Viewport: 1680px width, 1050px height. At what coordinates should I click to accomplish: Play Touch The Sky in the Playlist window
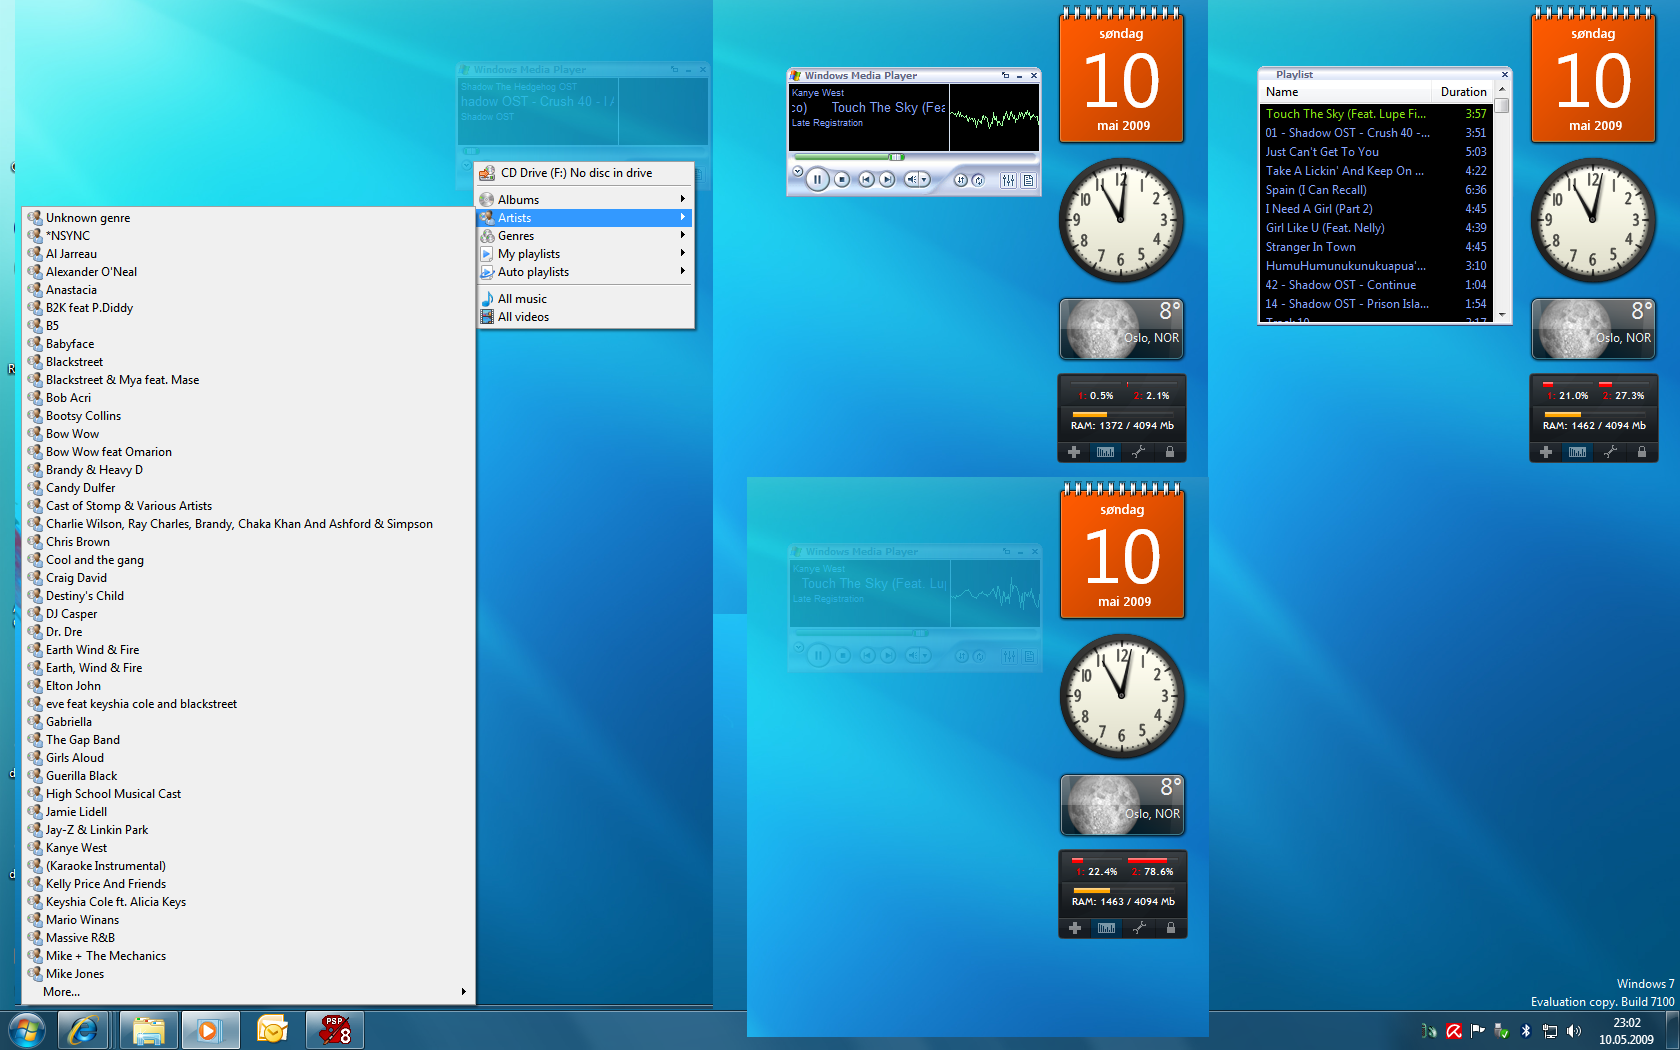(x=1376, y=114)
